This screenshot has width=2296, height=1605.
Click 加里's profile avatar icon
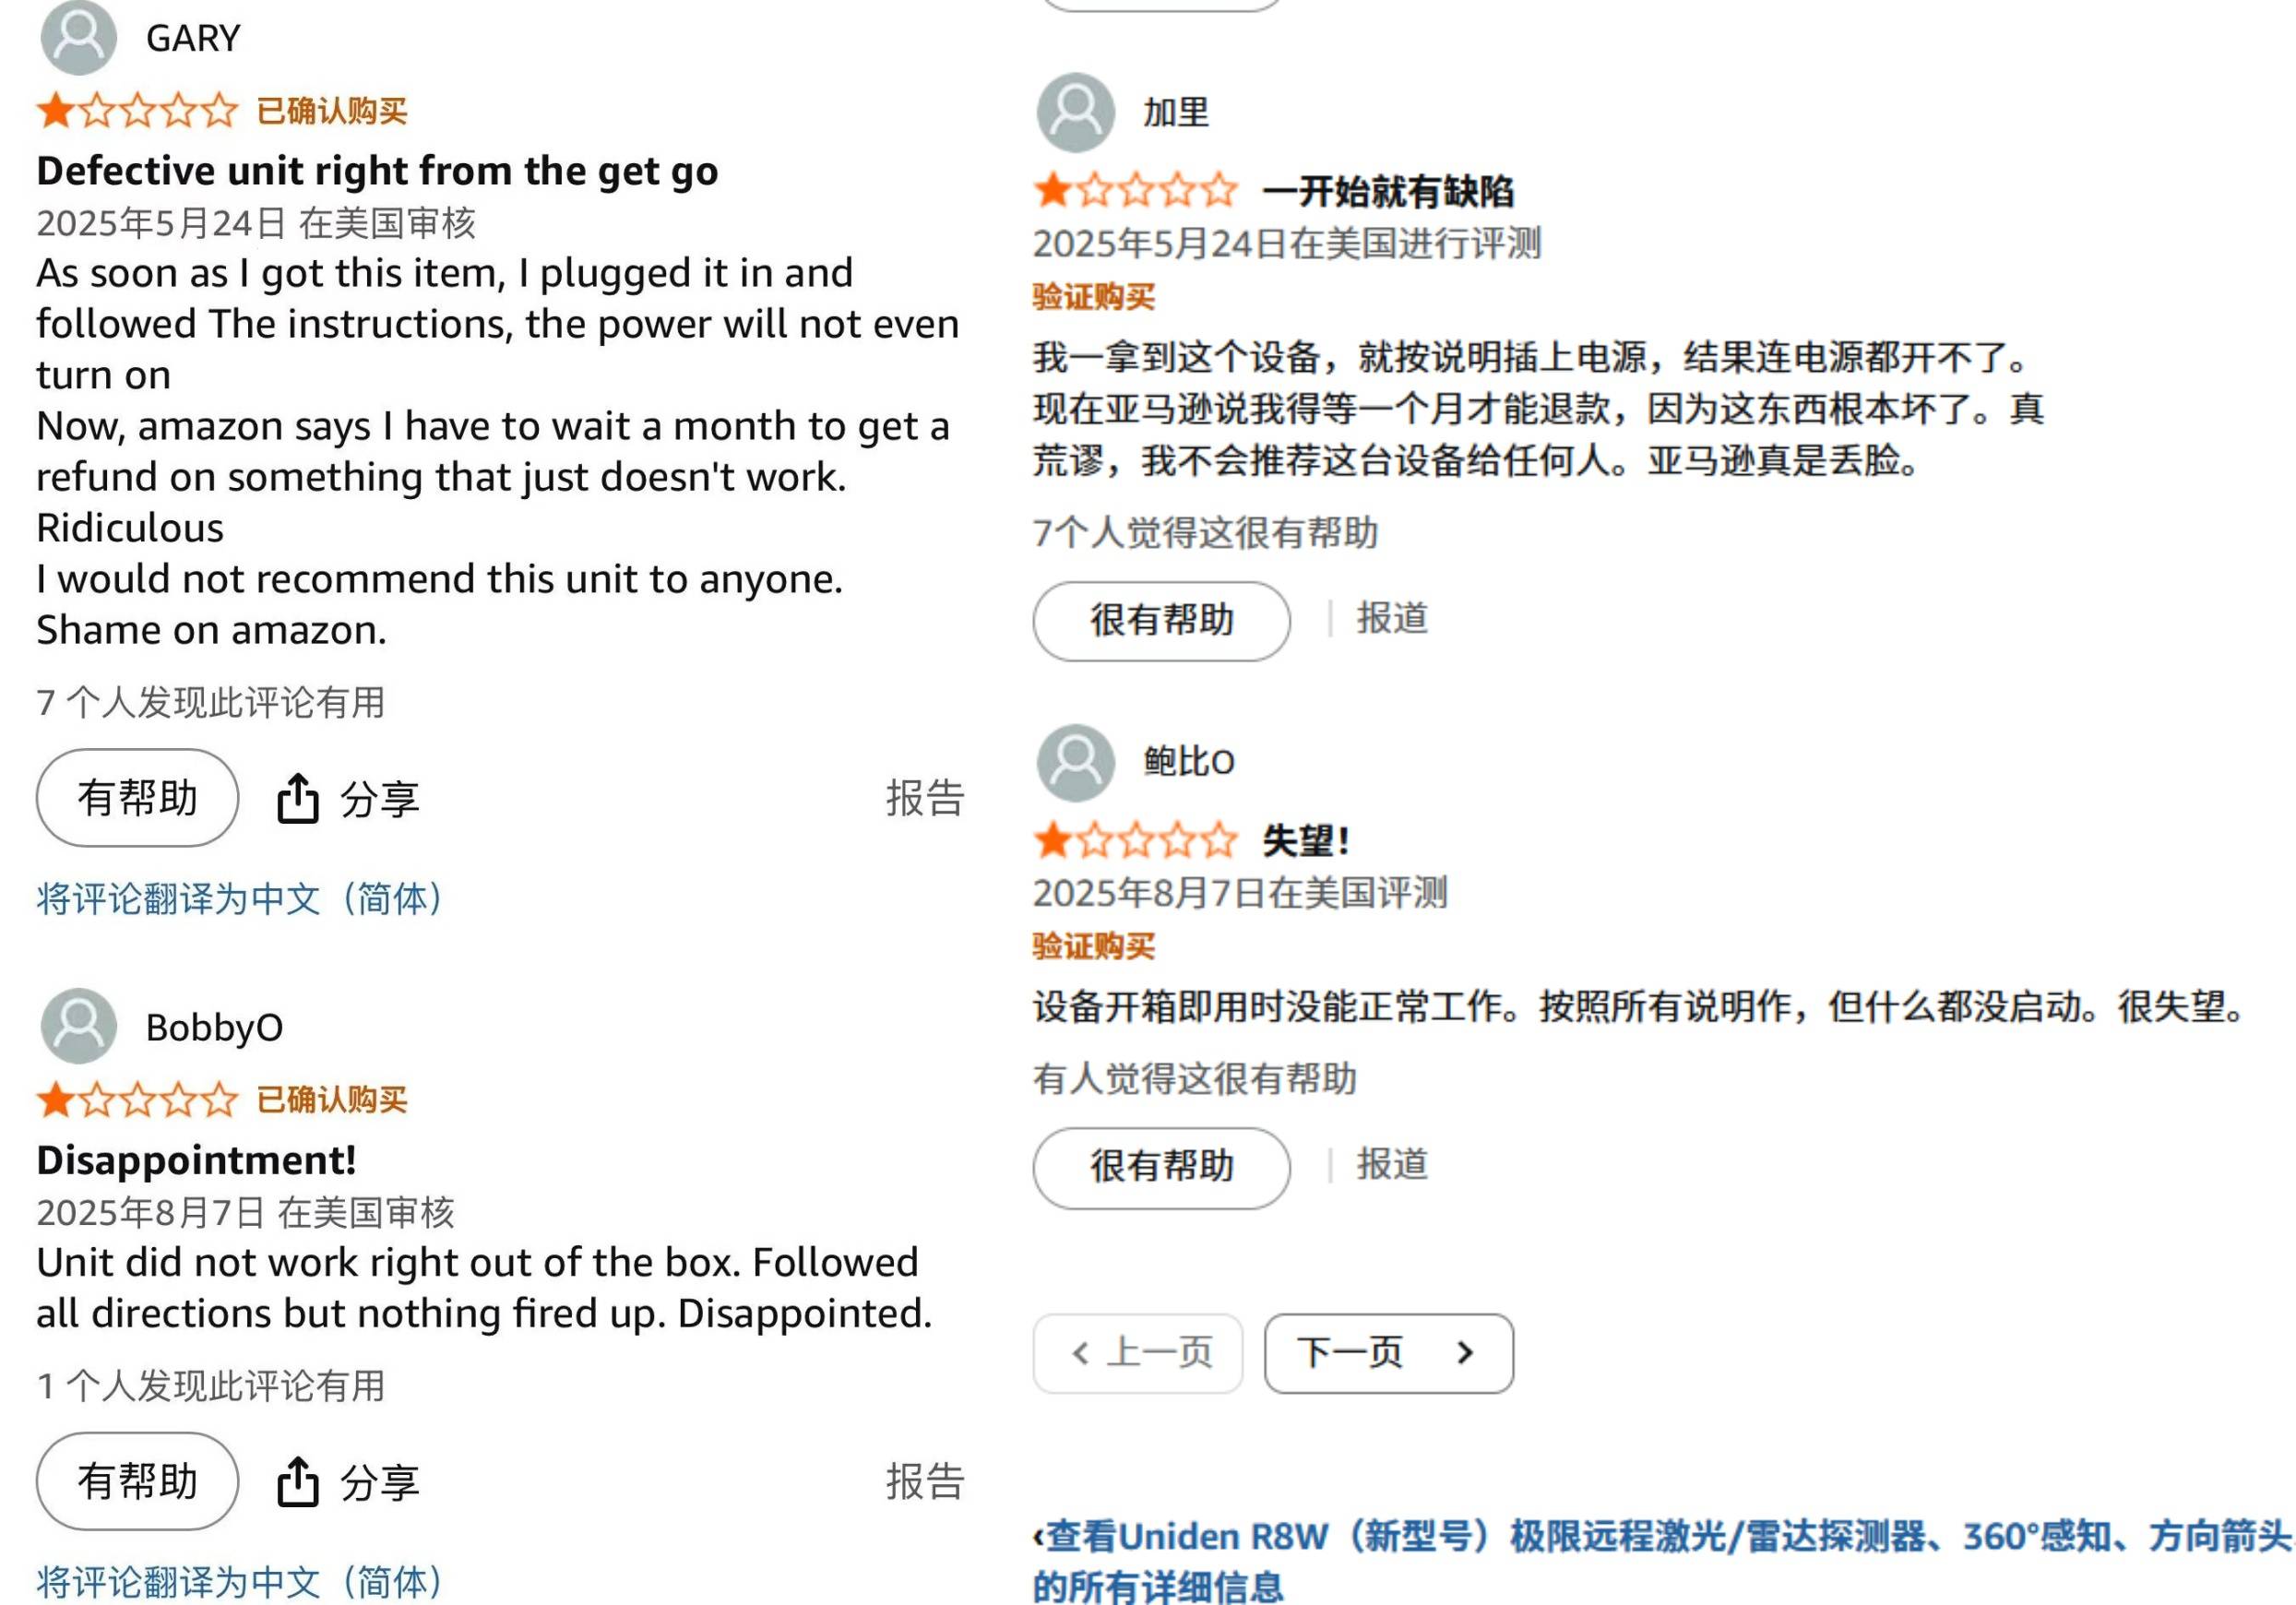point(1075,112)
